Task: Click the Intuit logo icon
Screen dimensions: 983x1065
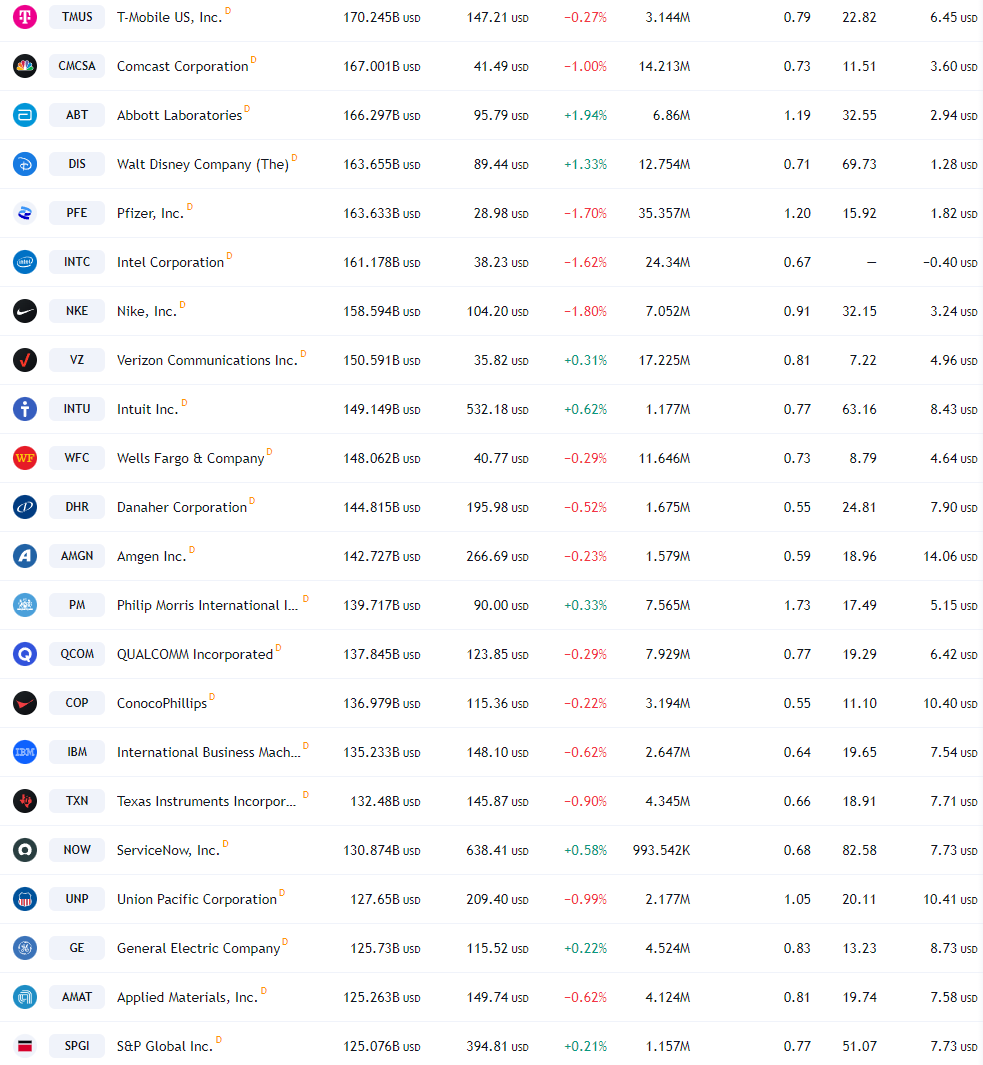Action: click(x=25, y=409)
